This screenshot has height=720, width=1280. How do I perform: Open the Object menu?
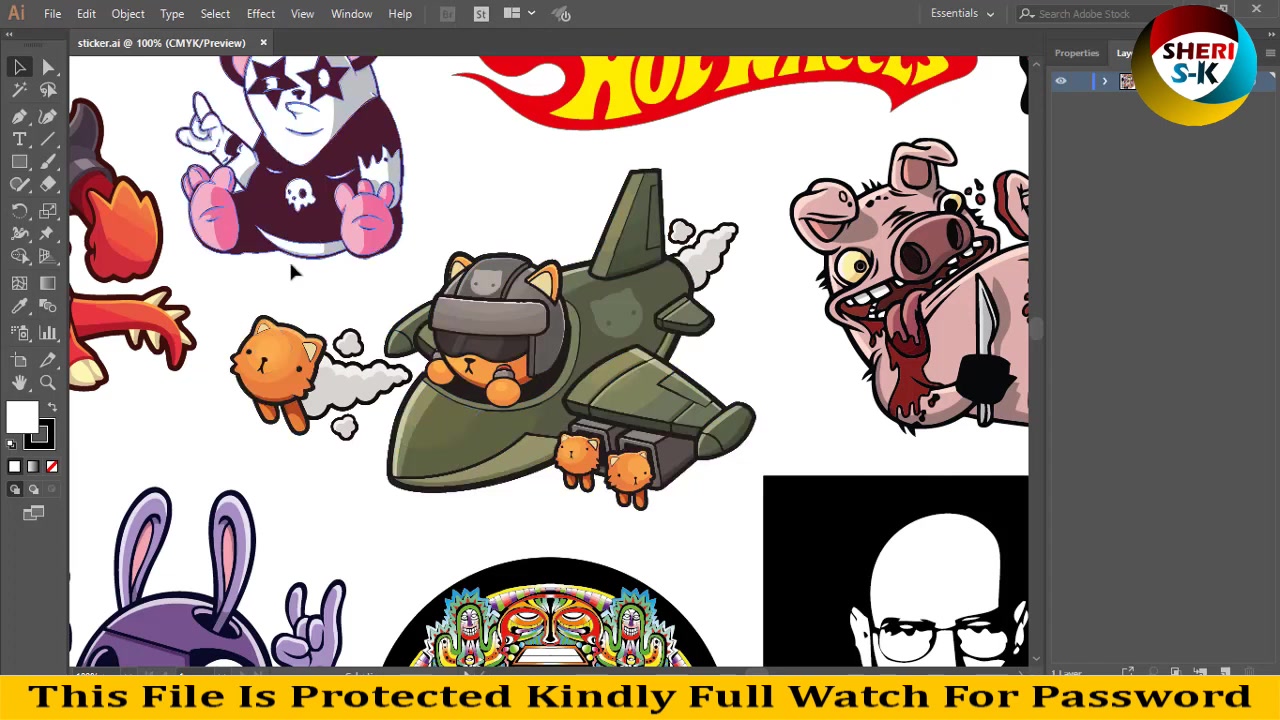[128, 14]
